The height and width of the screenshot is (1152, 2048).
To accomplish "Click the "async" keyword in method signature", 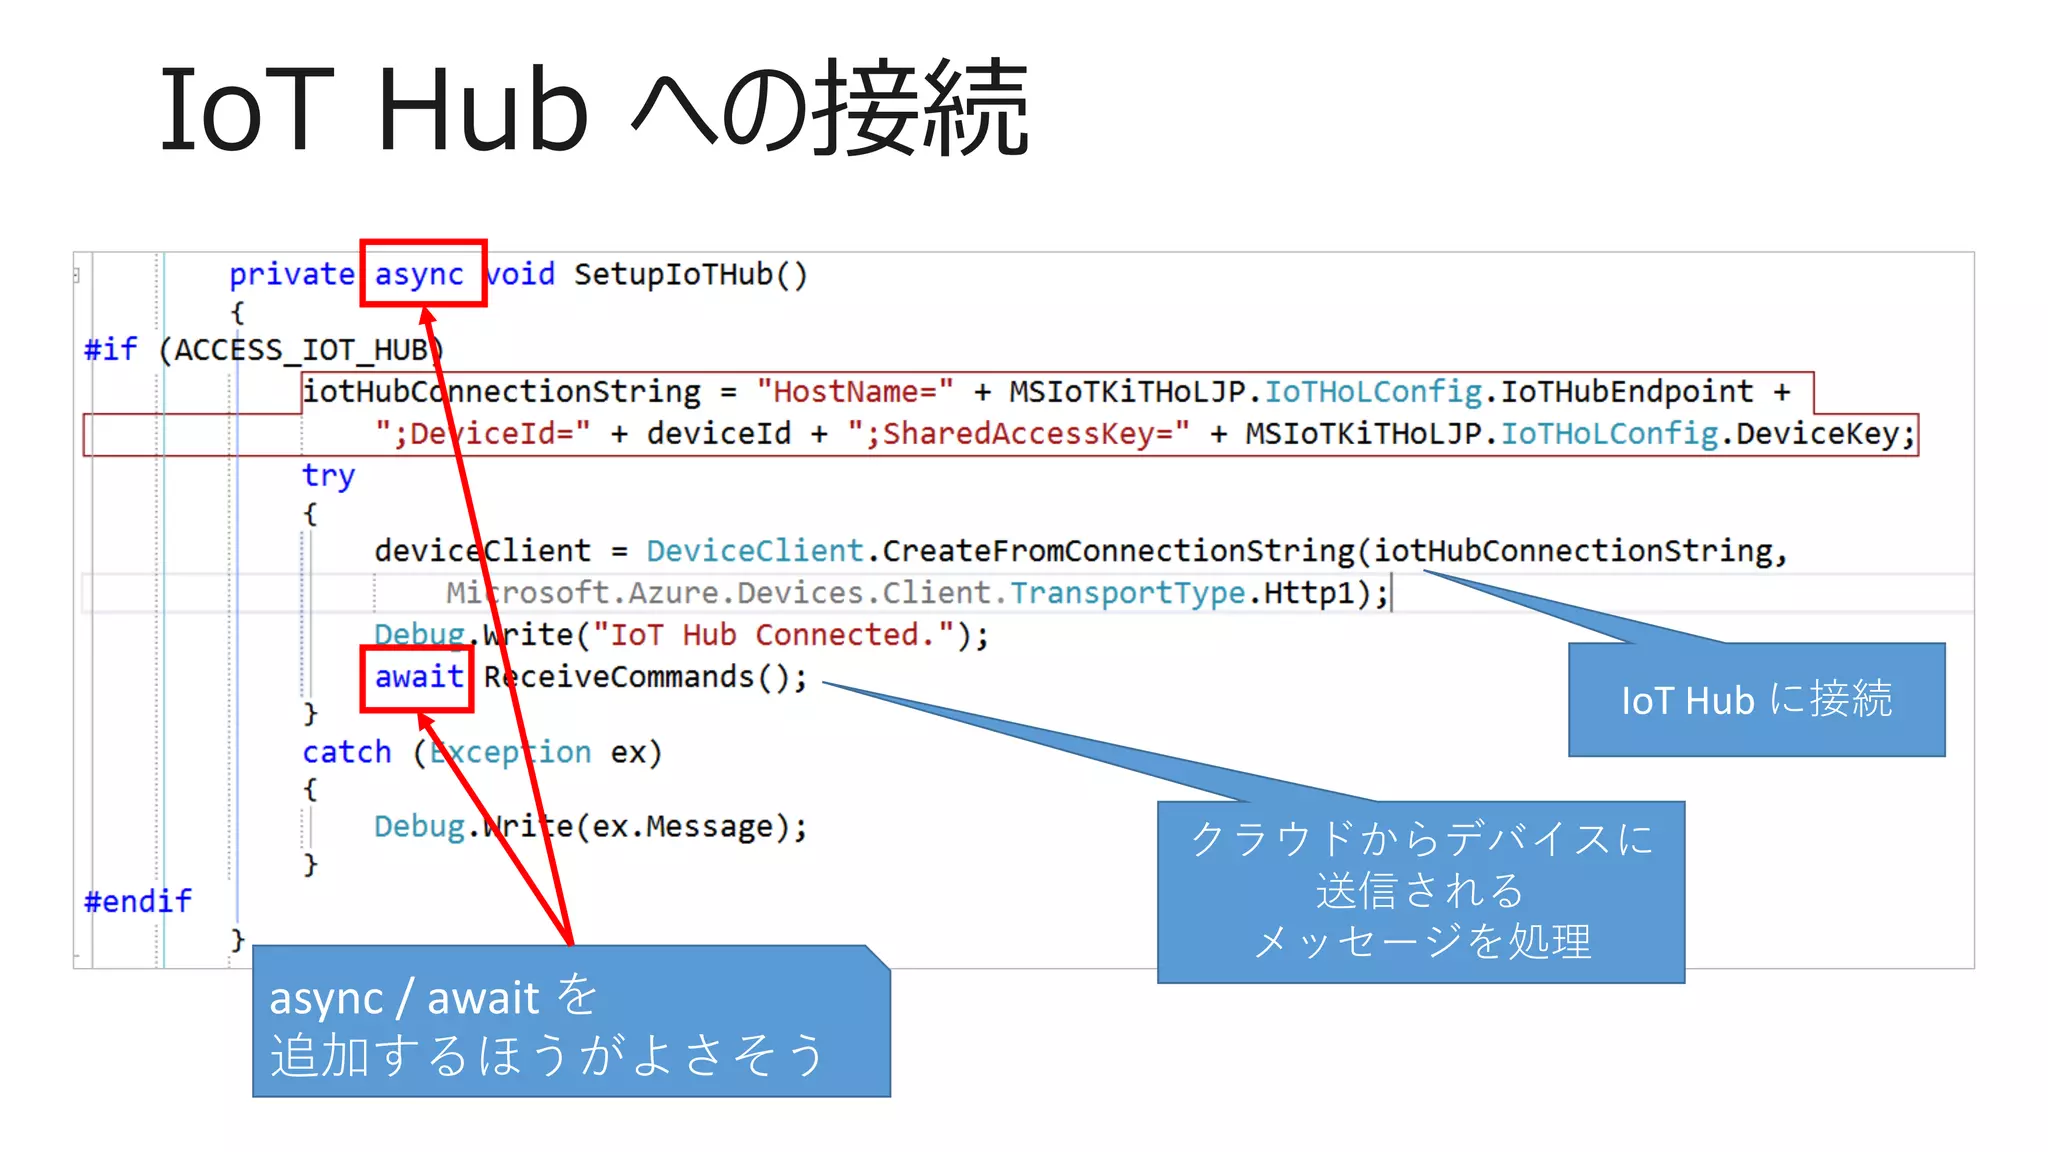I will [419, 274].
